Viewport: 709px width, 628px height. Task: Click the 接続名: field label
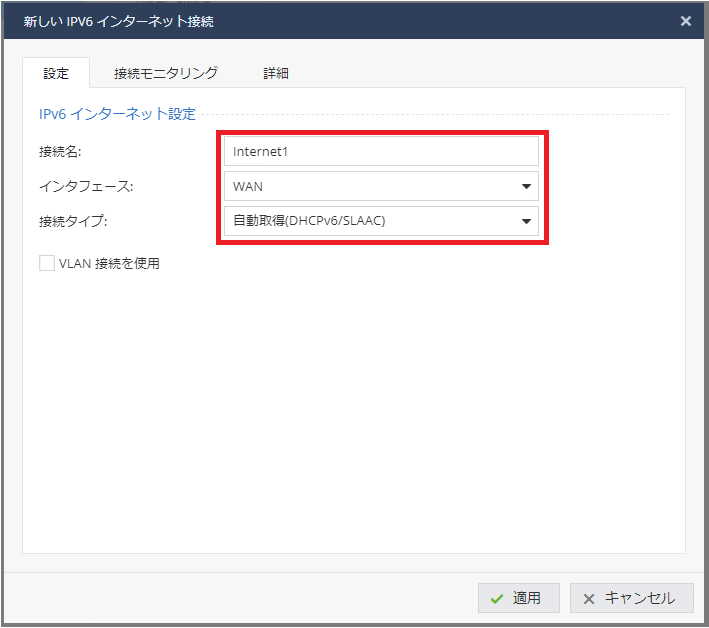point(60,151)
